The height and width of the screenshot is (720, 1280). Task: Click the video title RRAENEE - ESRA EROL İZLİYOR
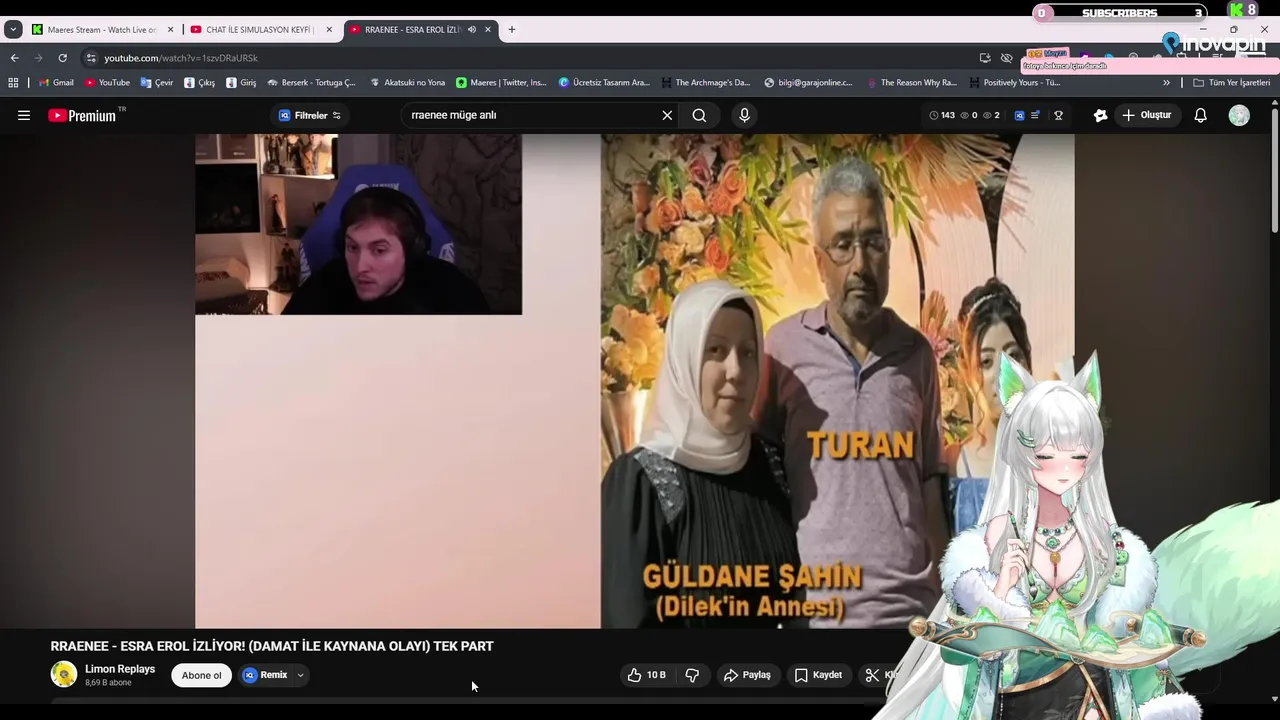[272, 646]
